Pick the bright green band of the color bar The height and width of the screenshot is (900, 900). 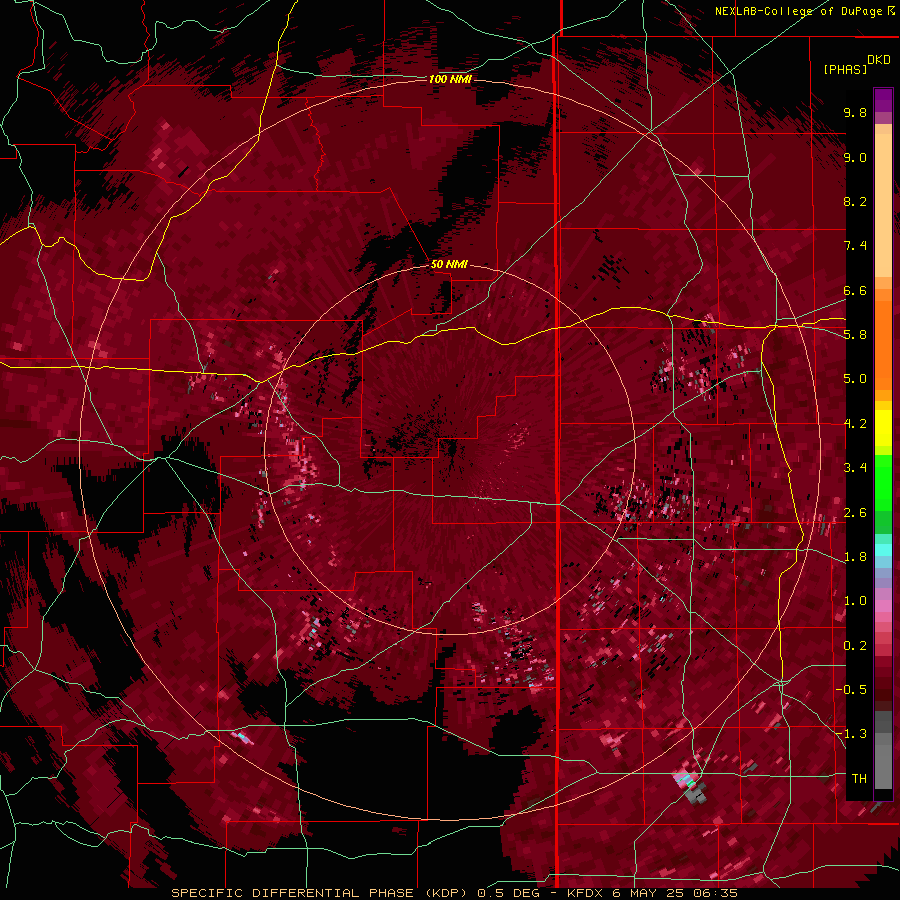[883, 482]
